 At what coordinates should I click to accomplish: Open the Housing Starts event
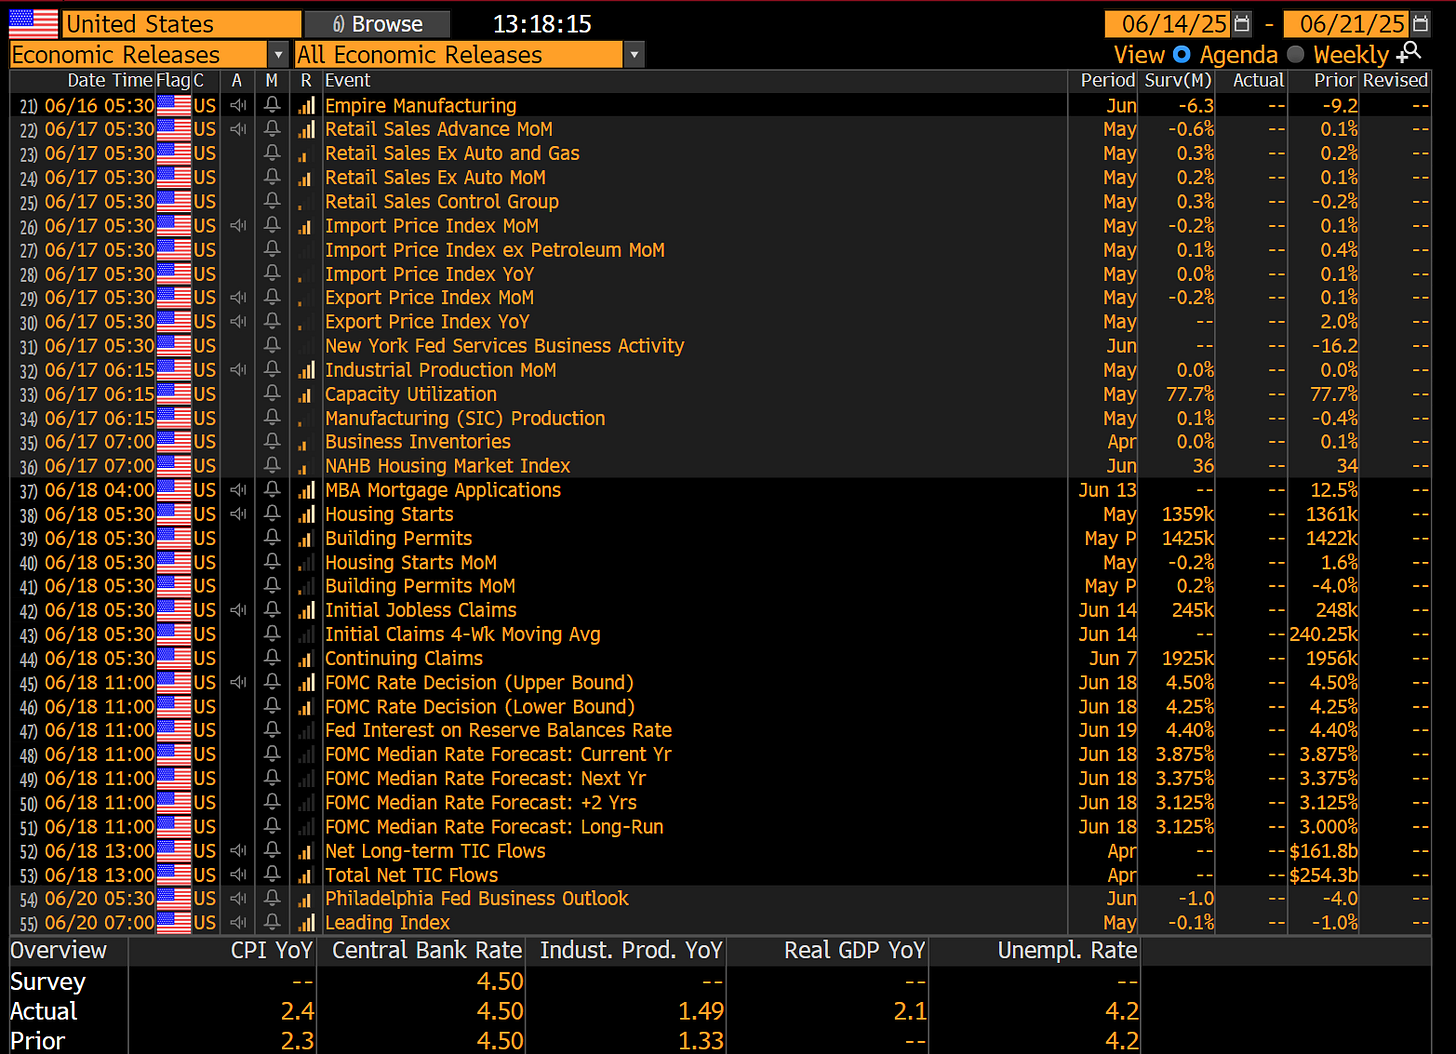pos(389,514)
